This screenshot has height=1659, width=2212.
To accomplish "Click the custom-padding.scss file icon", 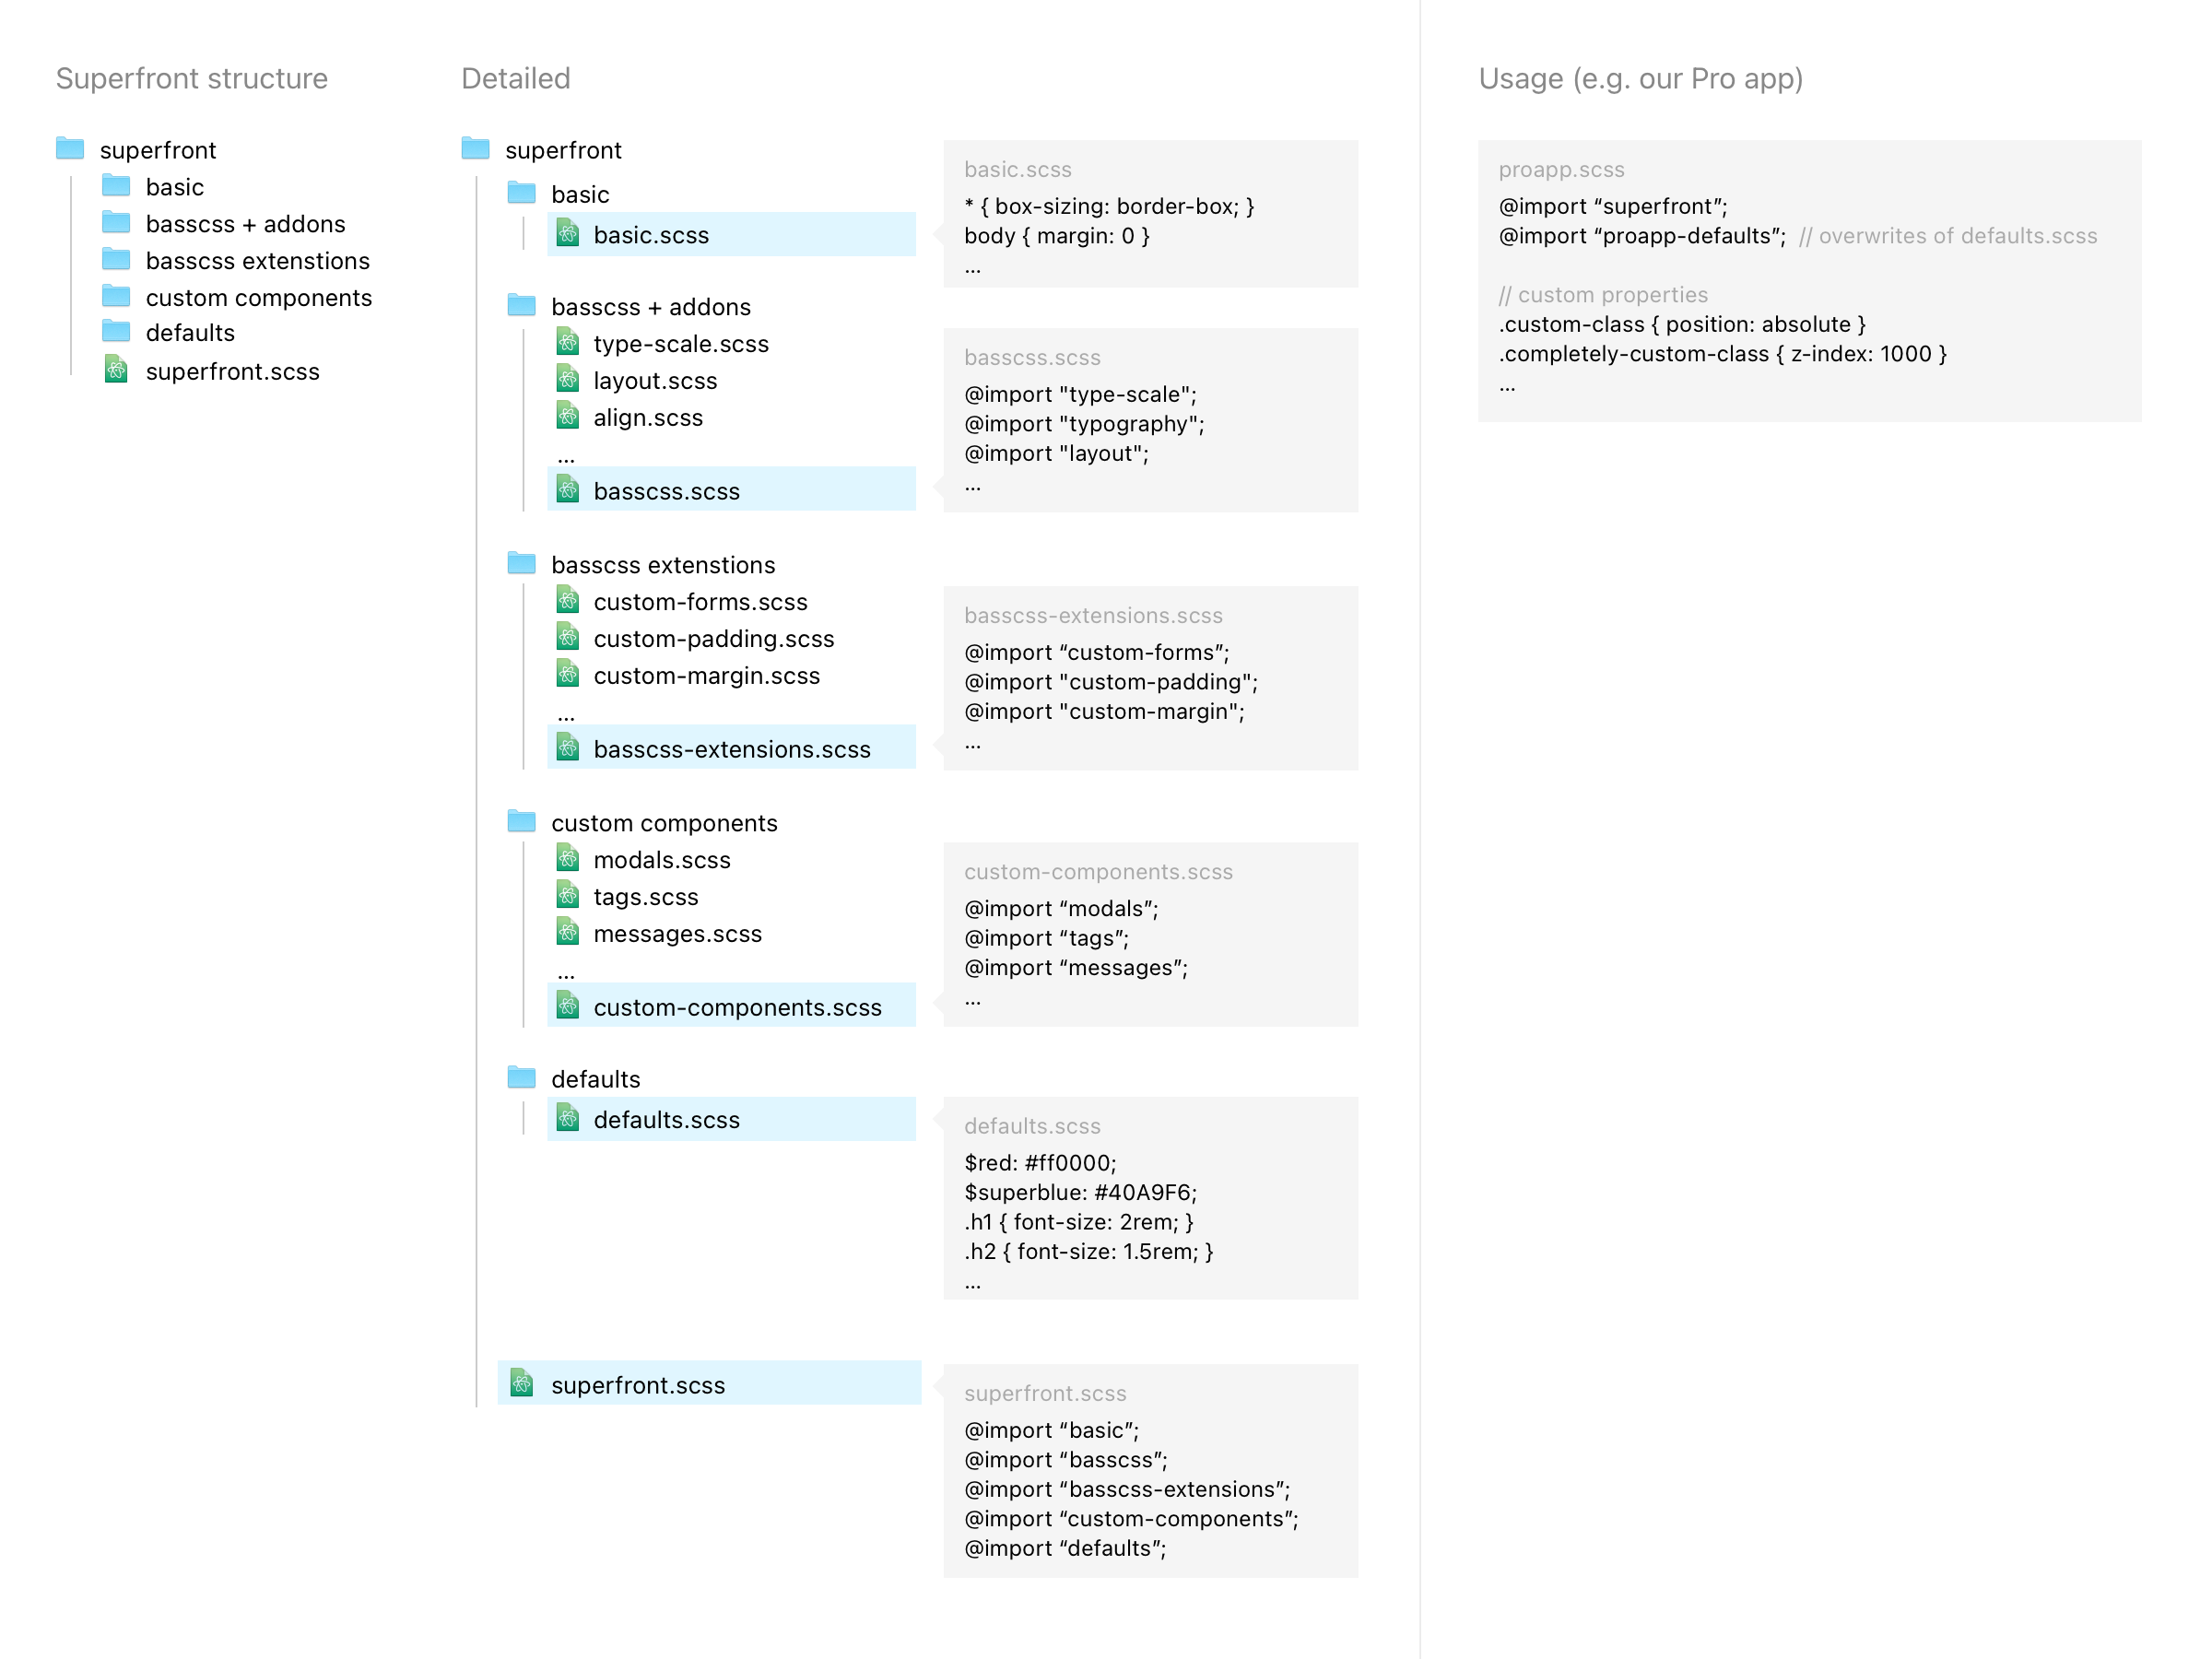I will pos(567,637).
